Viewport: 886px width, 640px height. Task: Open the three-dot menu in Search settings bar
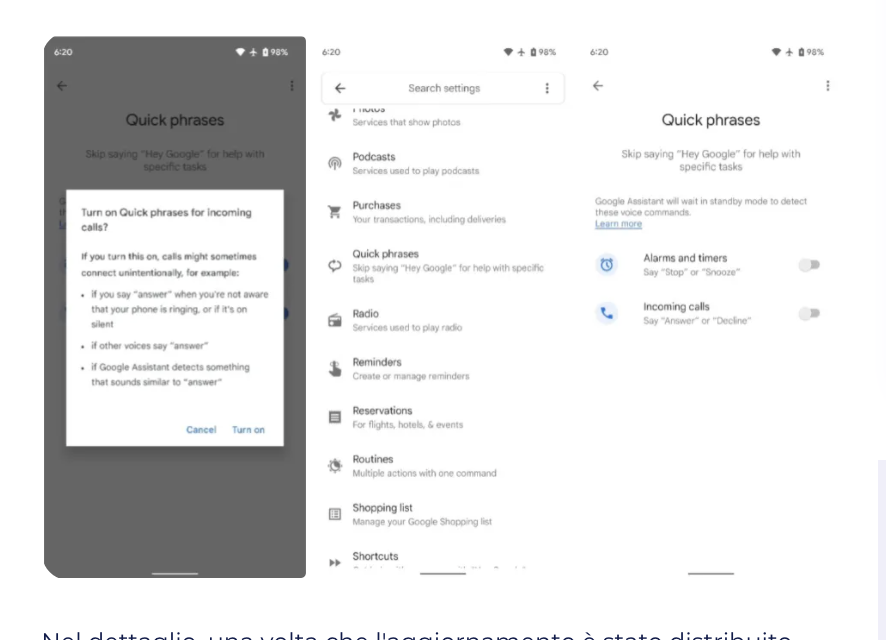[x=547, y=88]
